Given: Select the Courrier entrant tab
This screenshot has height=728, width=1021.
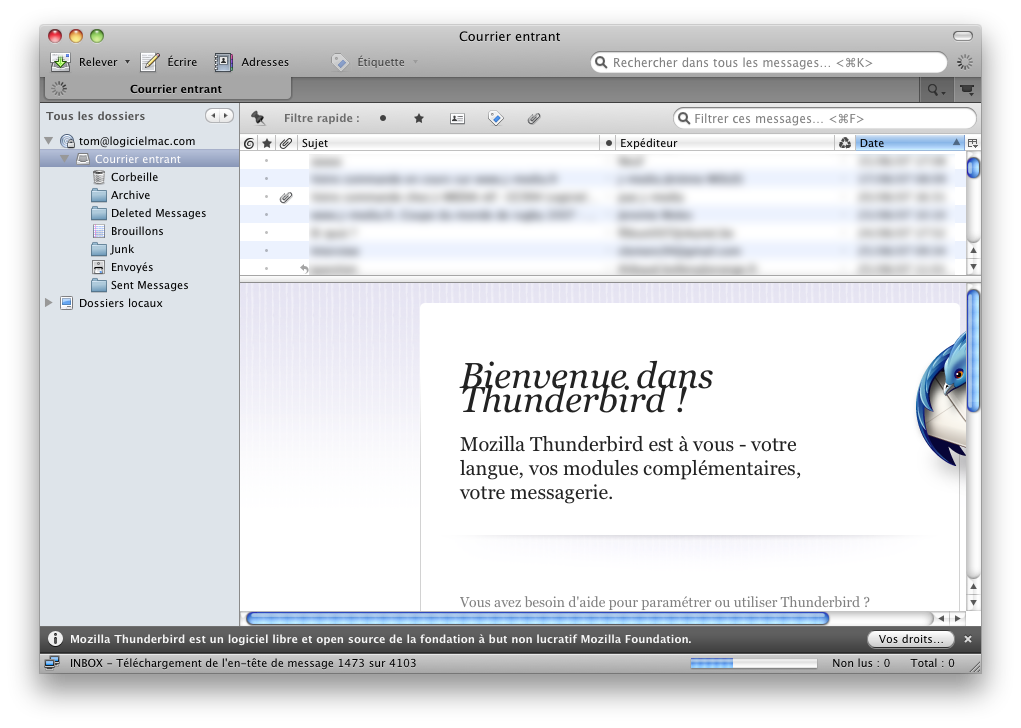Looking at the screenshot, I should coord(168,89).
